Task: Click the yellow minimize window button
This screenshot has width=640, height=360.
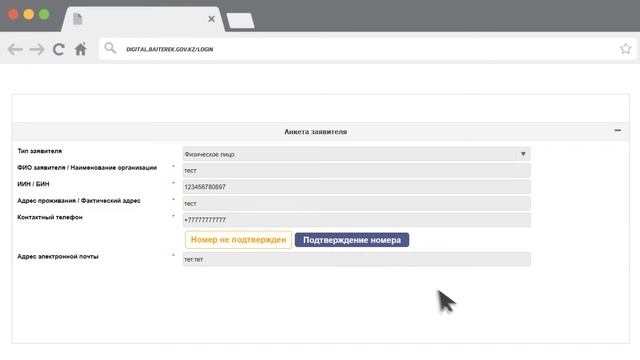Action: coord(29,15)
